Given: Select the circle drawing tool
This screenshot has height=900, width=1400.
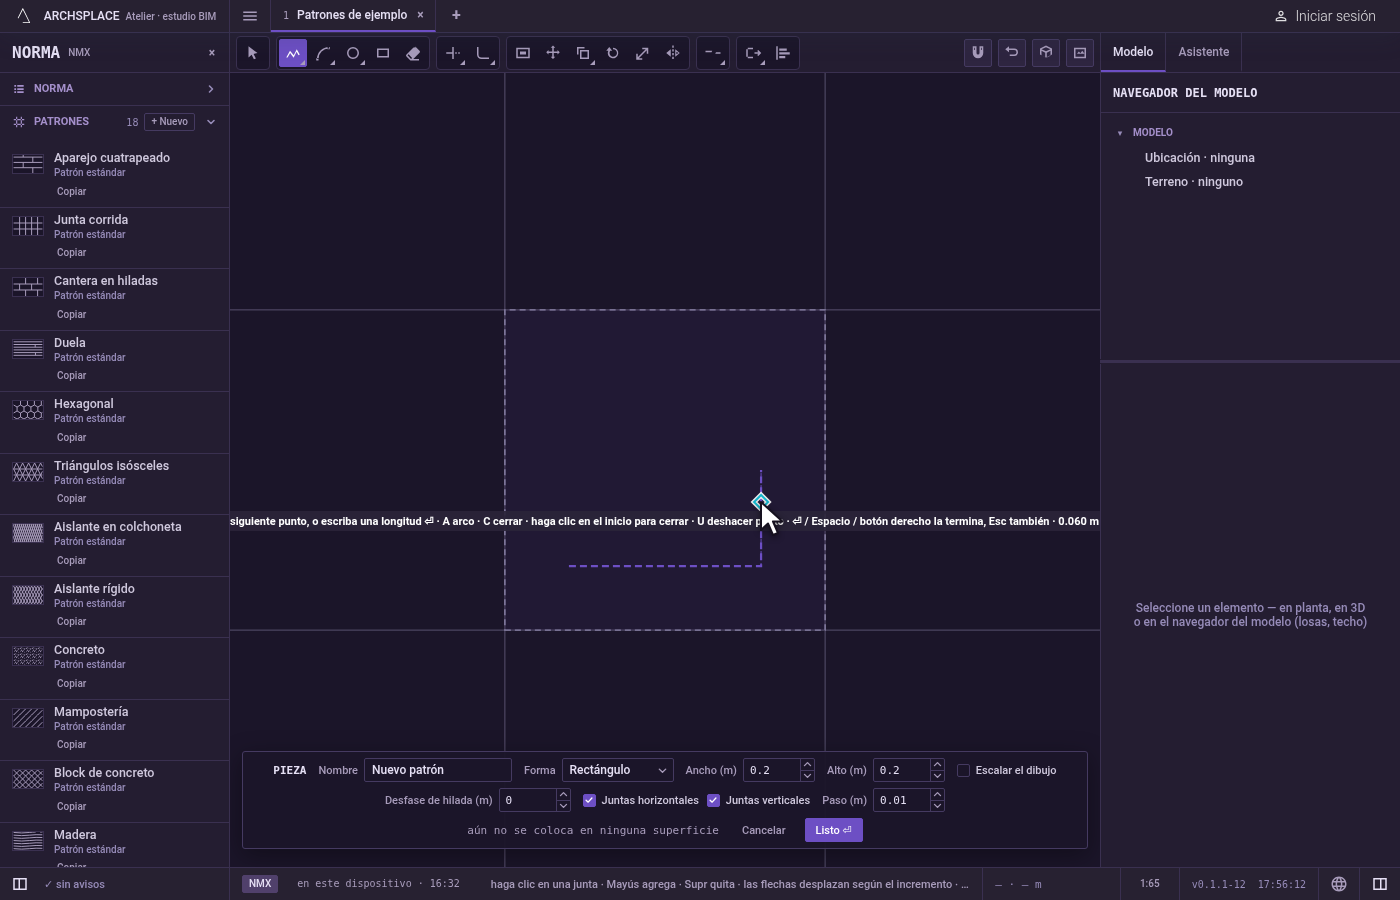Looking at the screenshot, I should (353, 53).
